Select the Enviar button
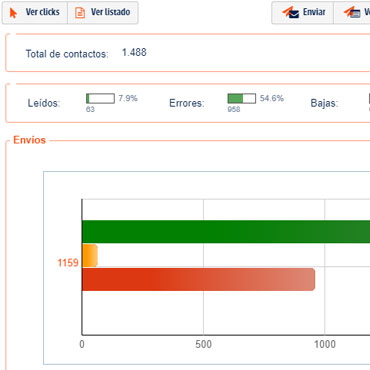The image size is (370, 370). [x=303, y=13]
